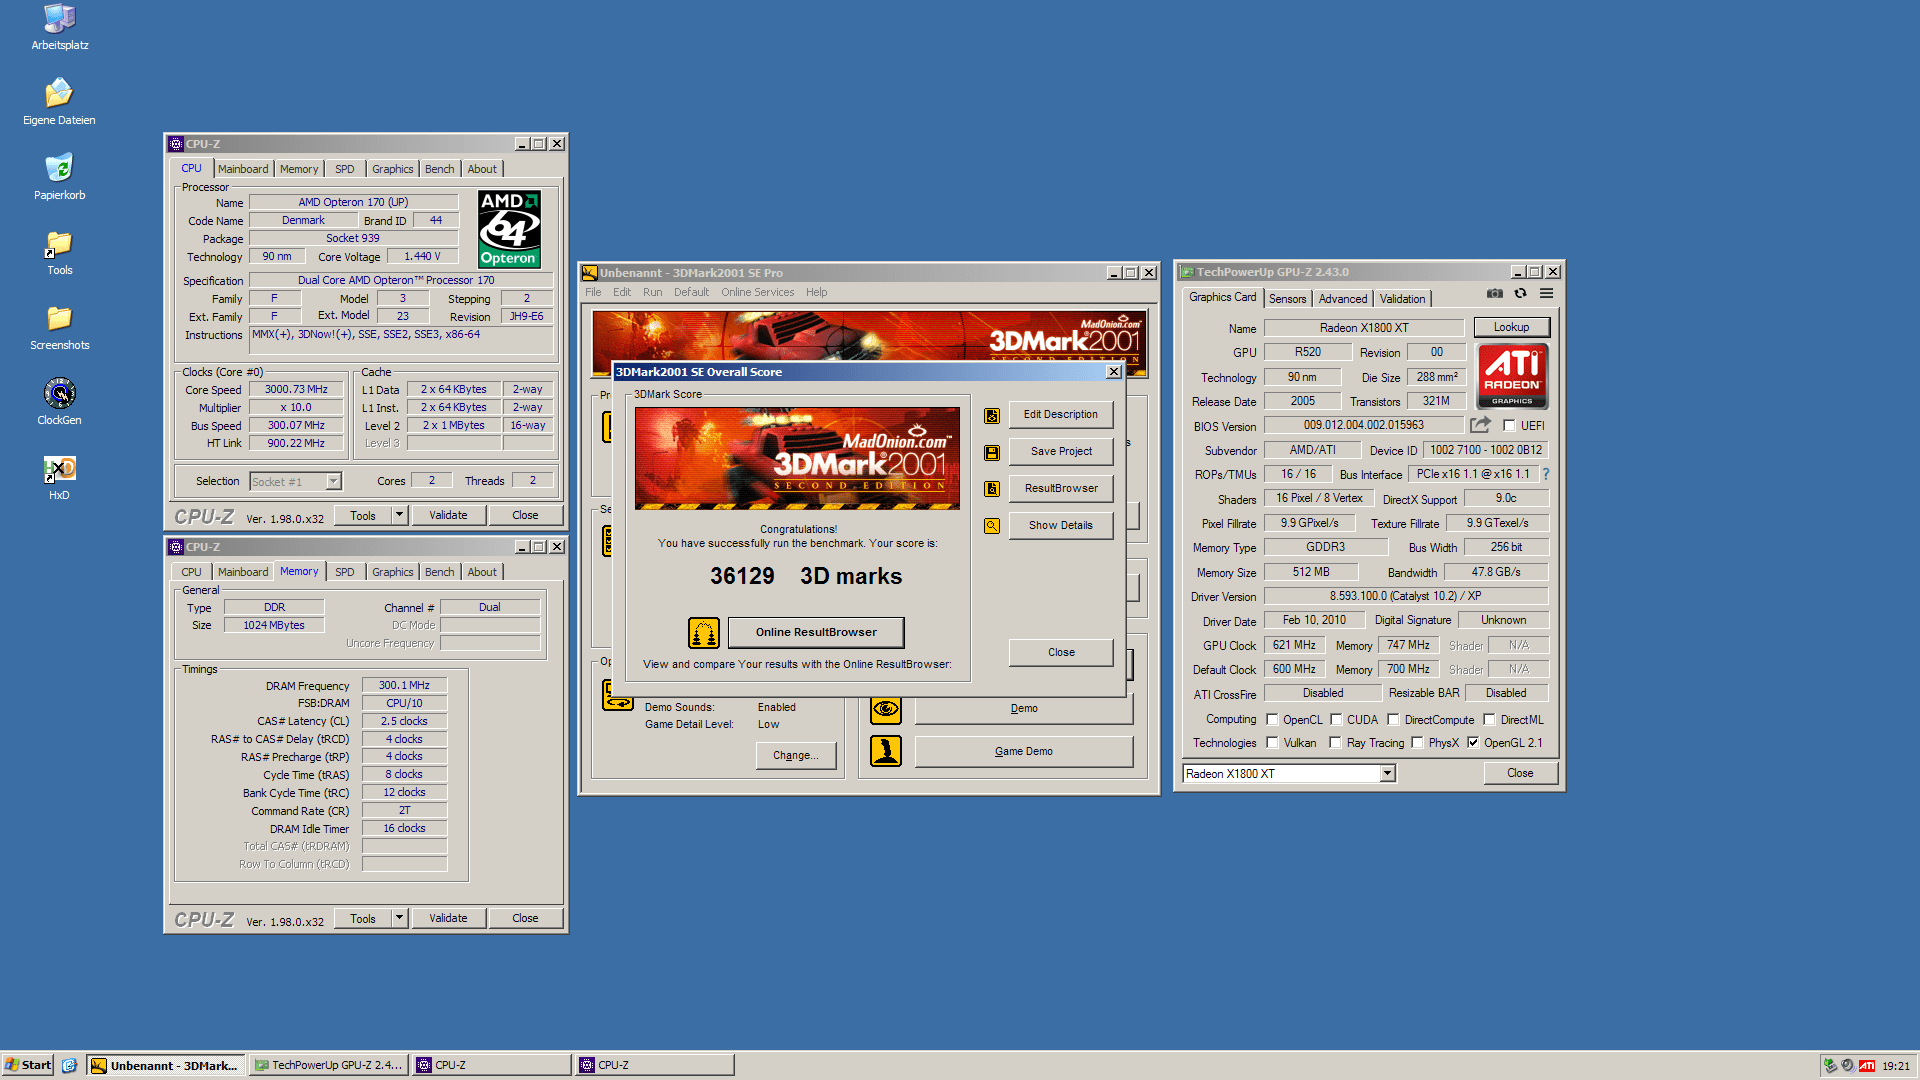Click the GPU name field Radeon X1800 XT

[1363, 328]
